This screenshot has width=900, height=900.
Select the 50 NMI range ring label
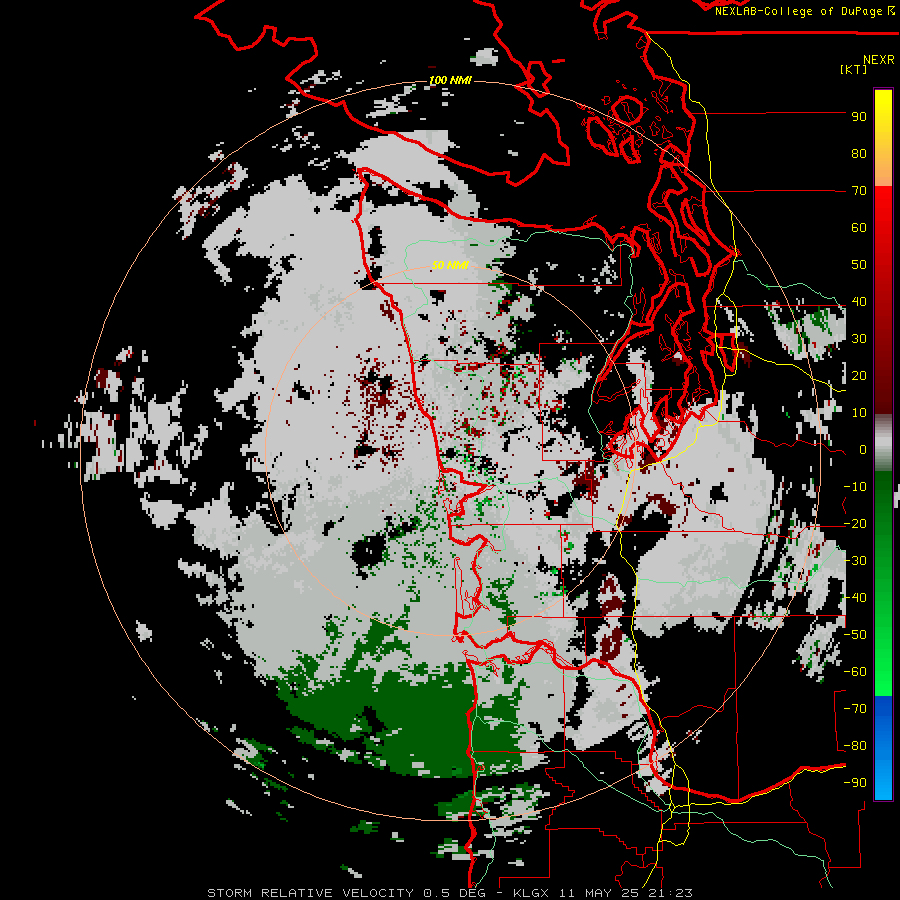coord(451,265)
